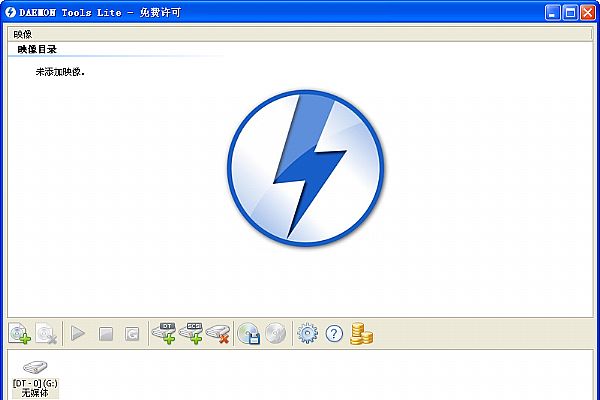Open the 映像 menu
Image resolution: width=600 pixels, height=400 pixels.
[x=23, y=33]
